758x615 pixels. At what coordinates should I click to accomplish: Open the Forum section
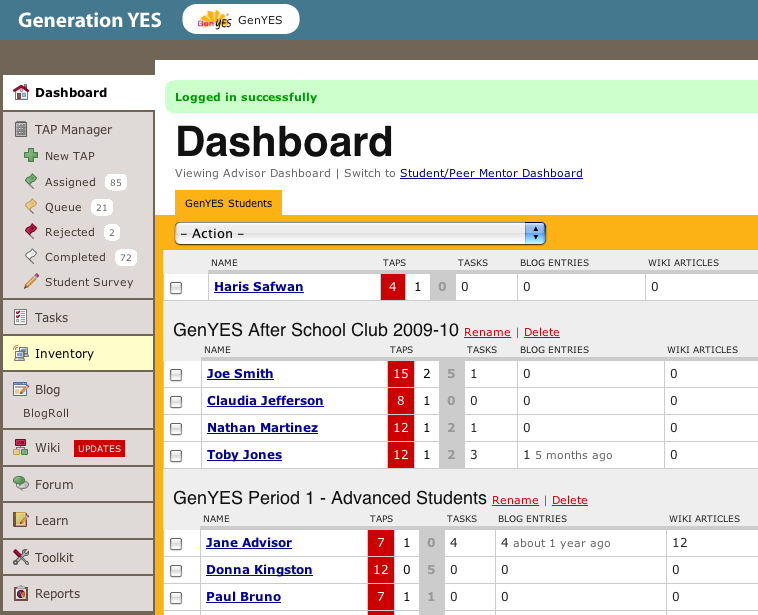(78, 484)
